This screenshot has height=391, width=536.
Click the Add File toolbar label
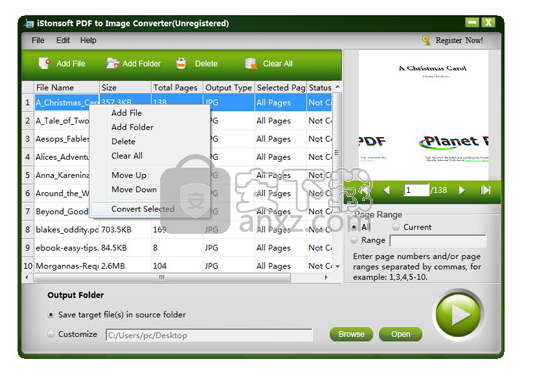[71, 64]
